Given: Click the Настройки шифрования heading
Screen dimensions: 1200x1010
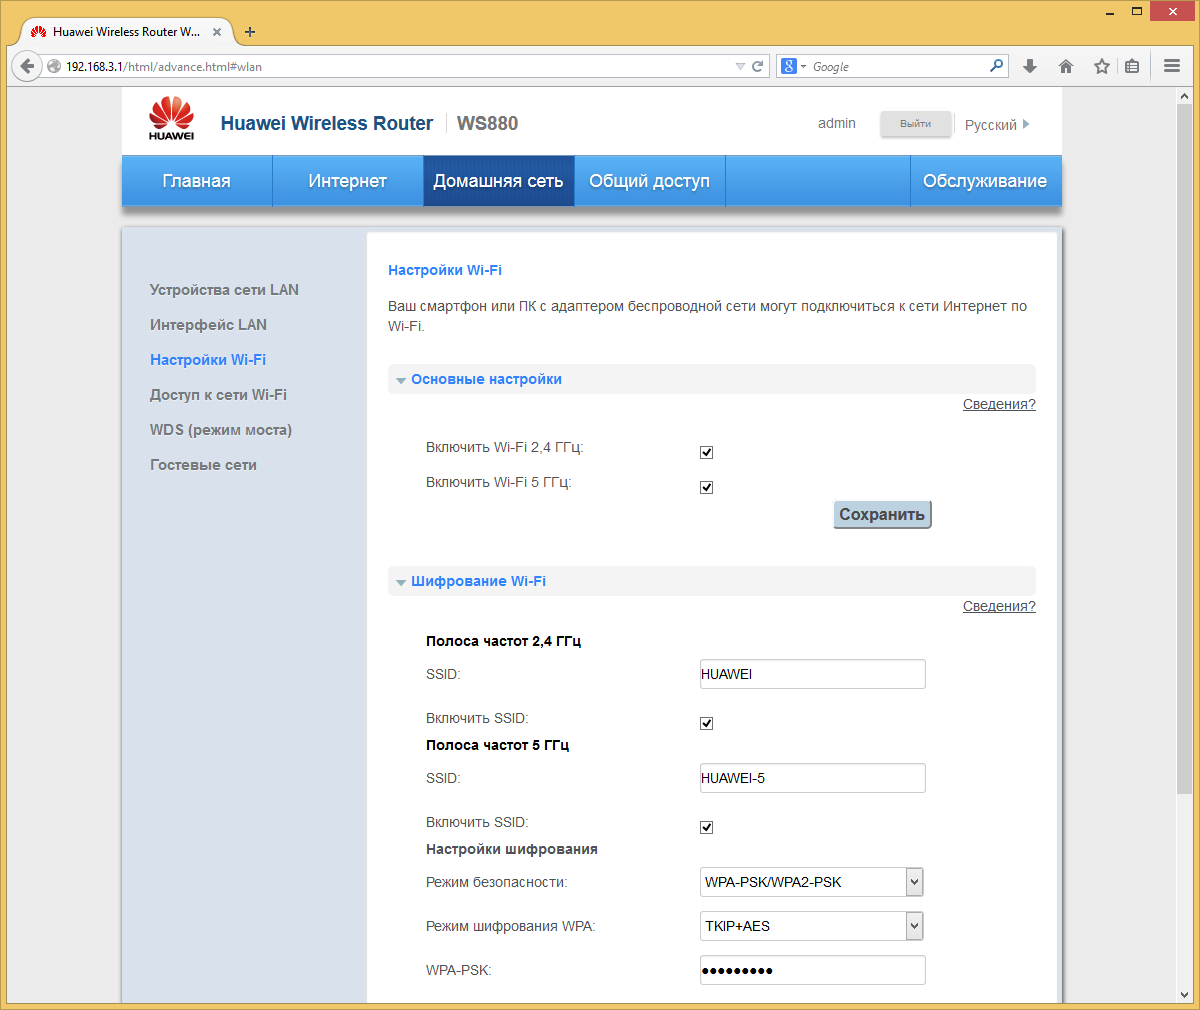Looking at the screenshot, I should [x=512, y=849].
